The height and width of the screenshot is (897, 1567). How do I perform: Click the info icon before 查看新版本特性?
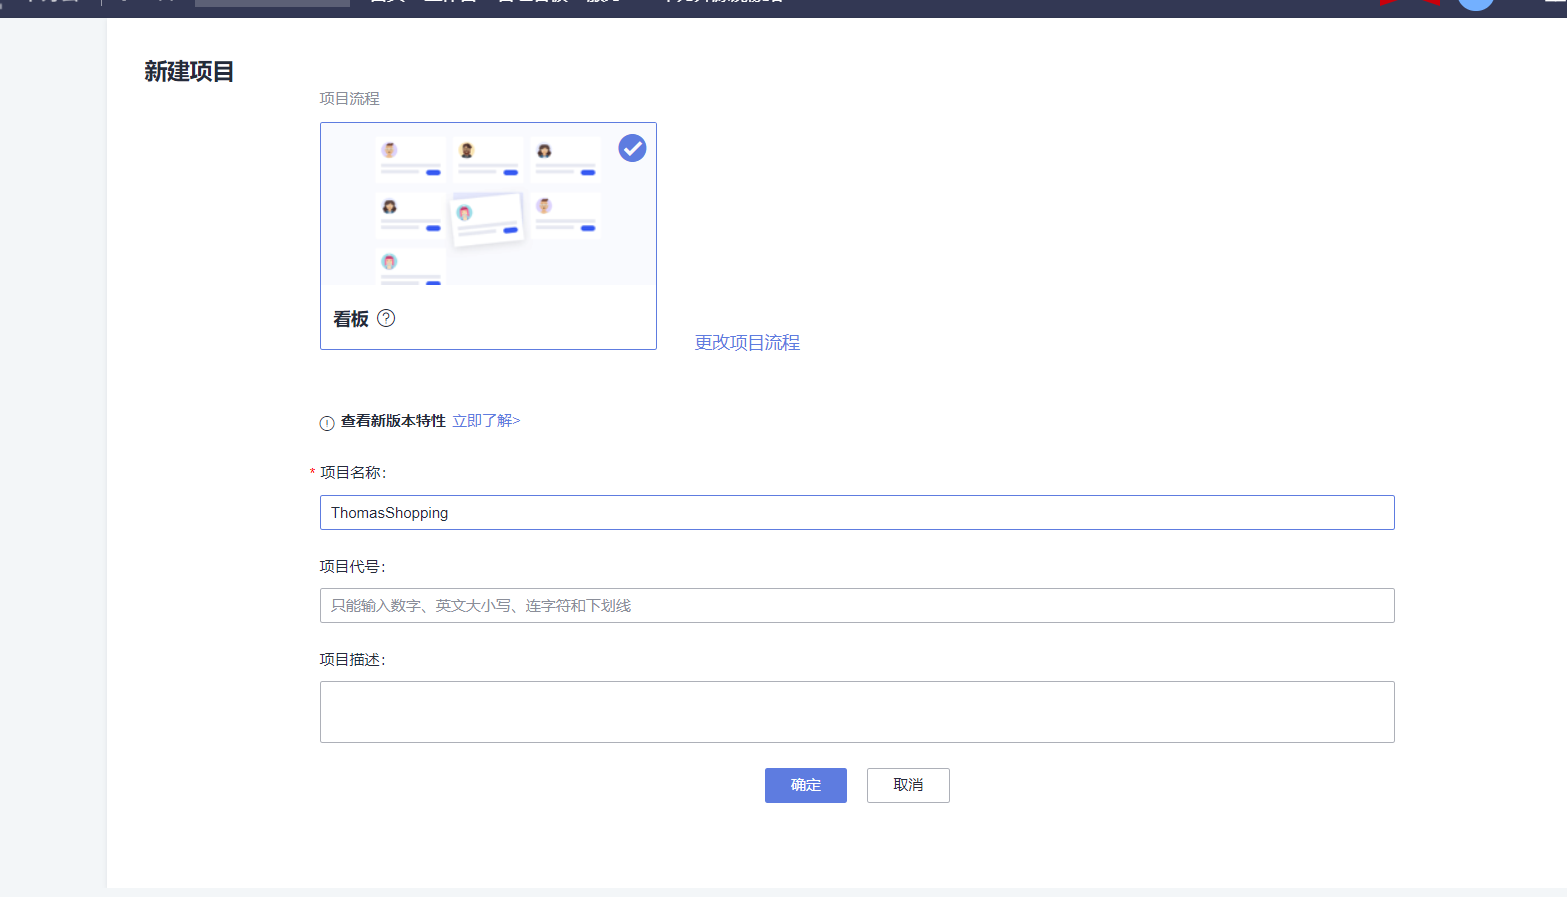click(x=327, y=423)
